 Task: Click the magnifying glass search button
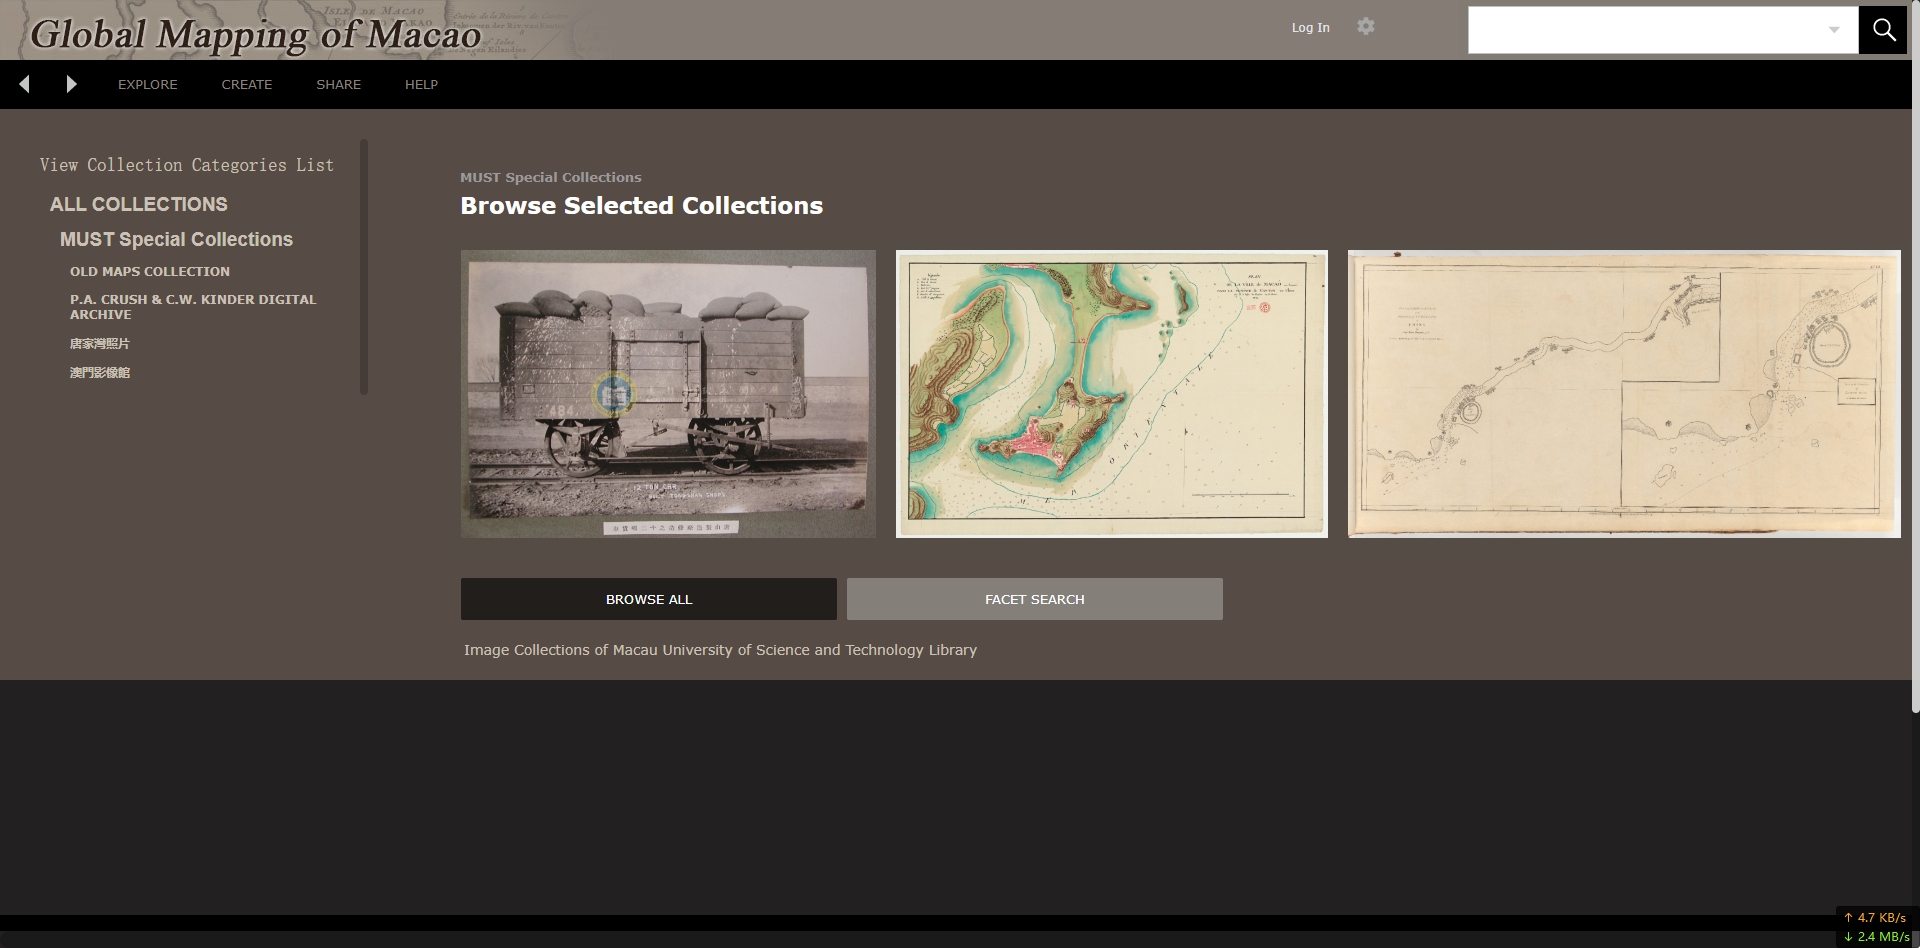click(x=1884, y=30)
